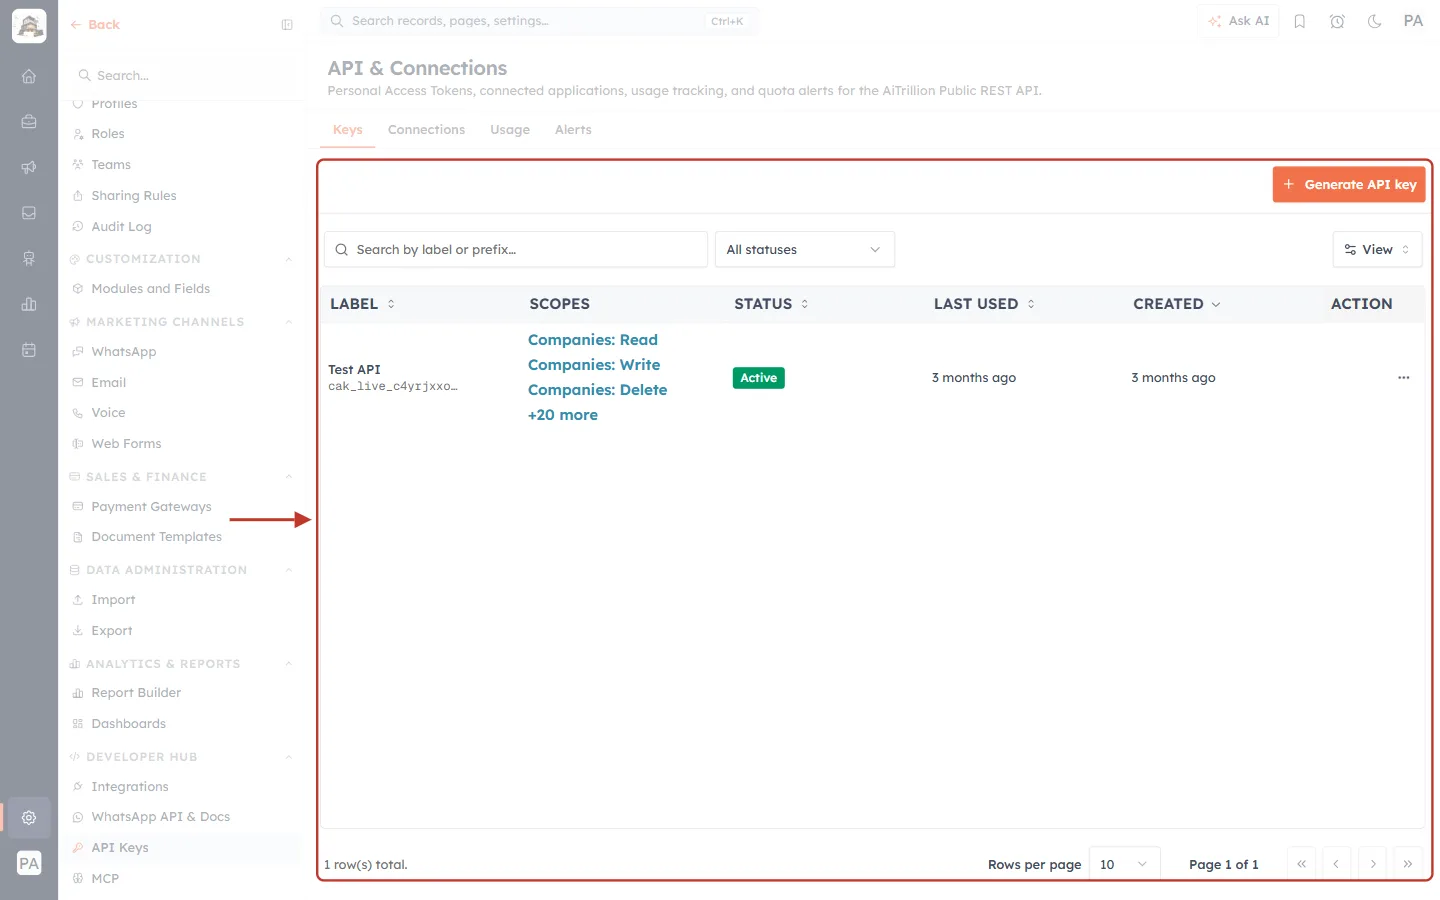Expand the +20 more scopes link
The image size is (1440, 900).
[x=563, y=415]
